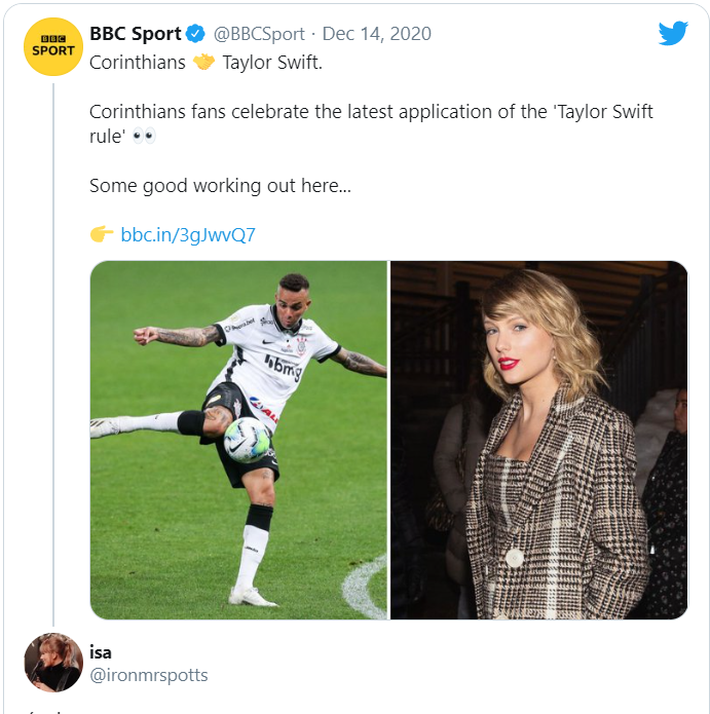Open the photo of woman in plaid blazer

coord(539,440)
